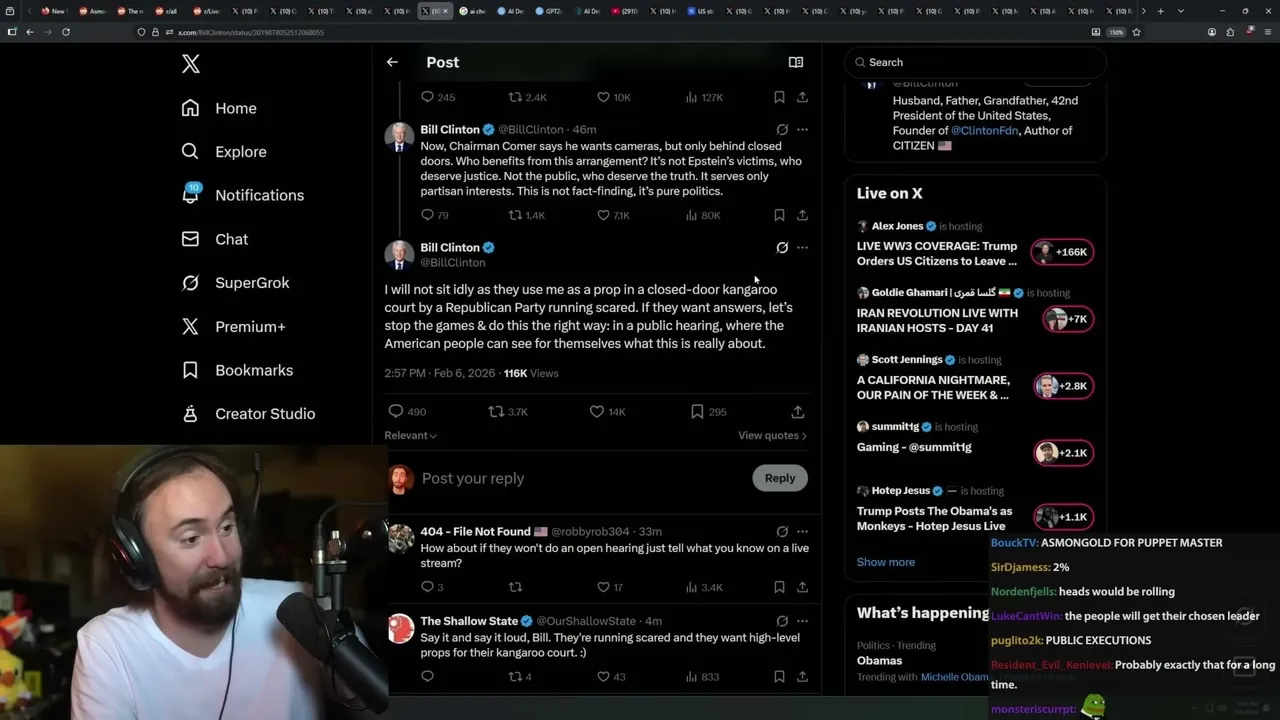Viewport: 1280px width, 720px height.
Task: Click the Search input field
Action: point(976,62)
